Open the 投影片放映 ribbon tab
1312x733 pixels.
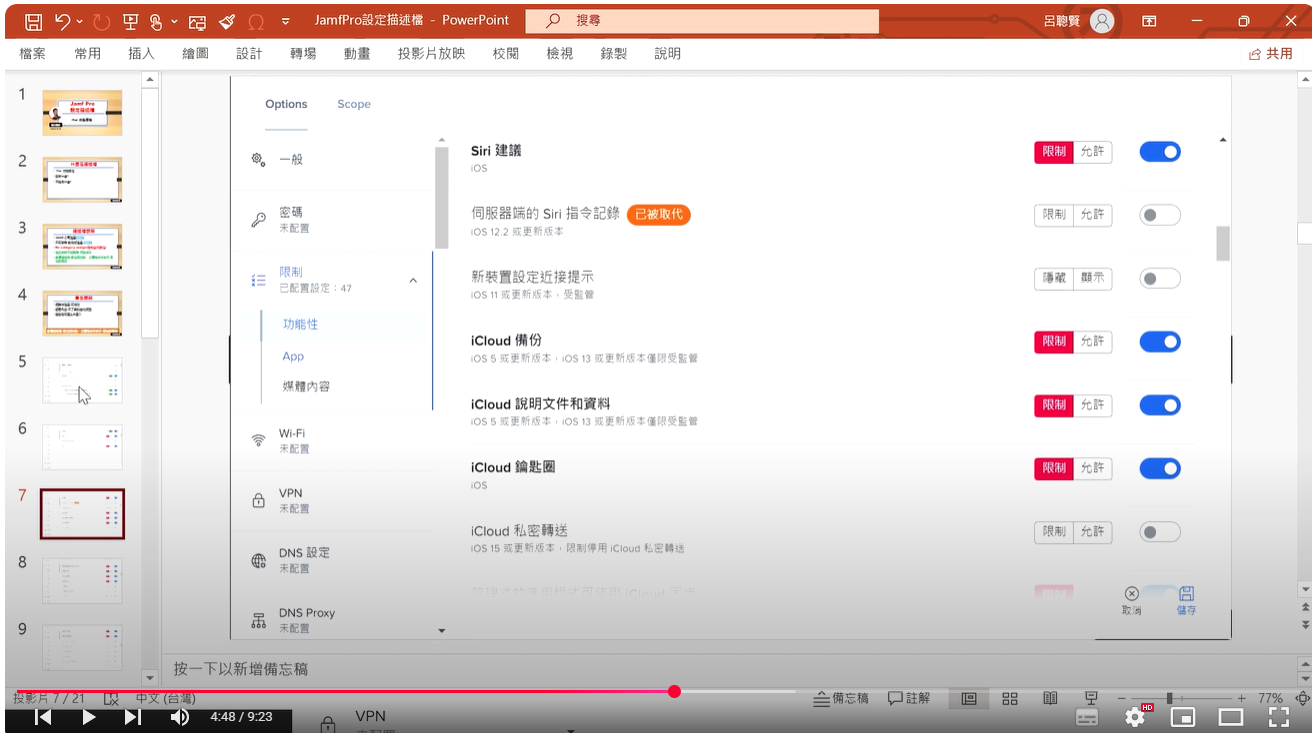point(432,54)
